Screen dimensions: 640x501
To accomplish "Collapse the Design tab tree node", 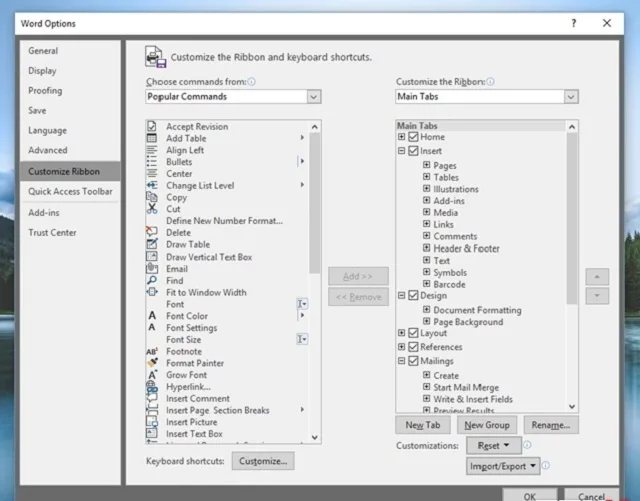I will 402,295.
